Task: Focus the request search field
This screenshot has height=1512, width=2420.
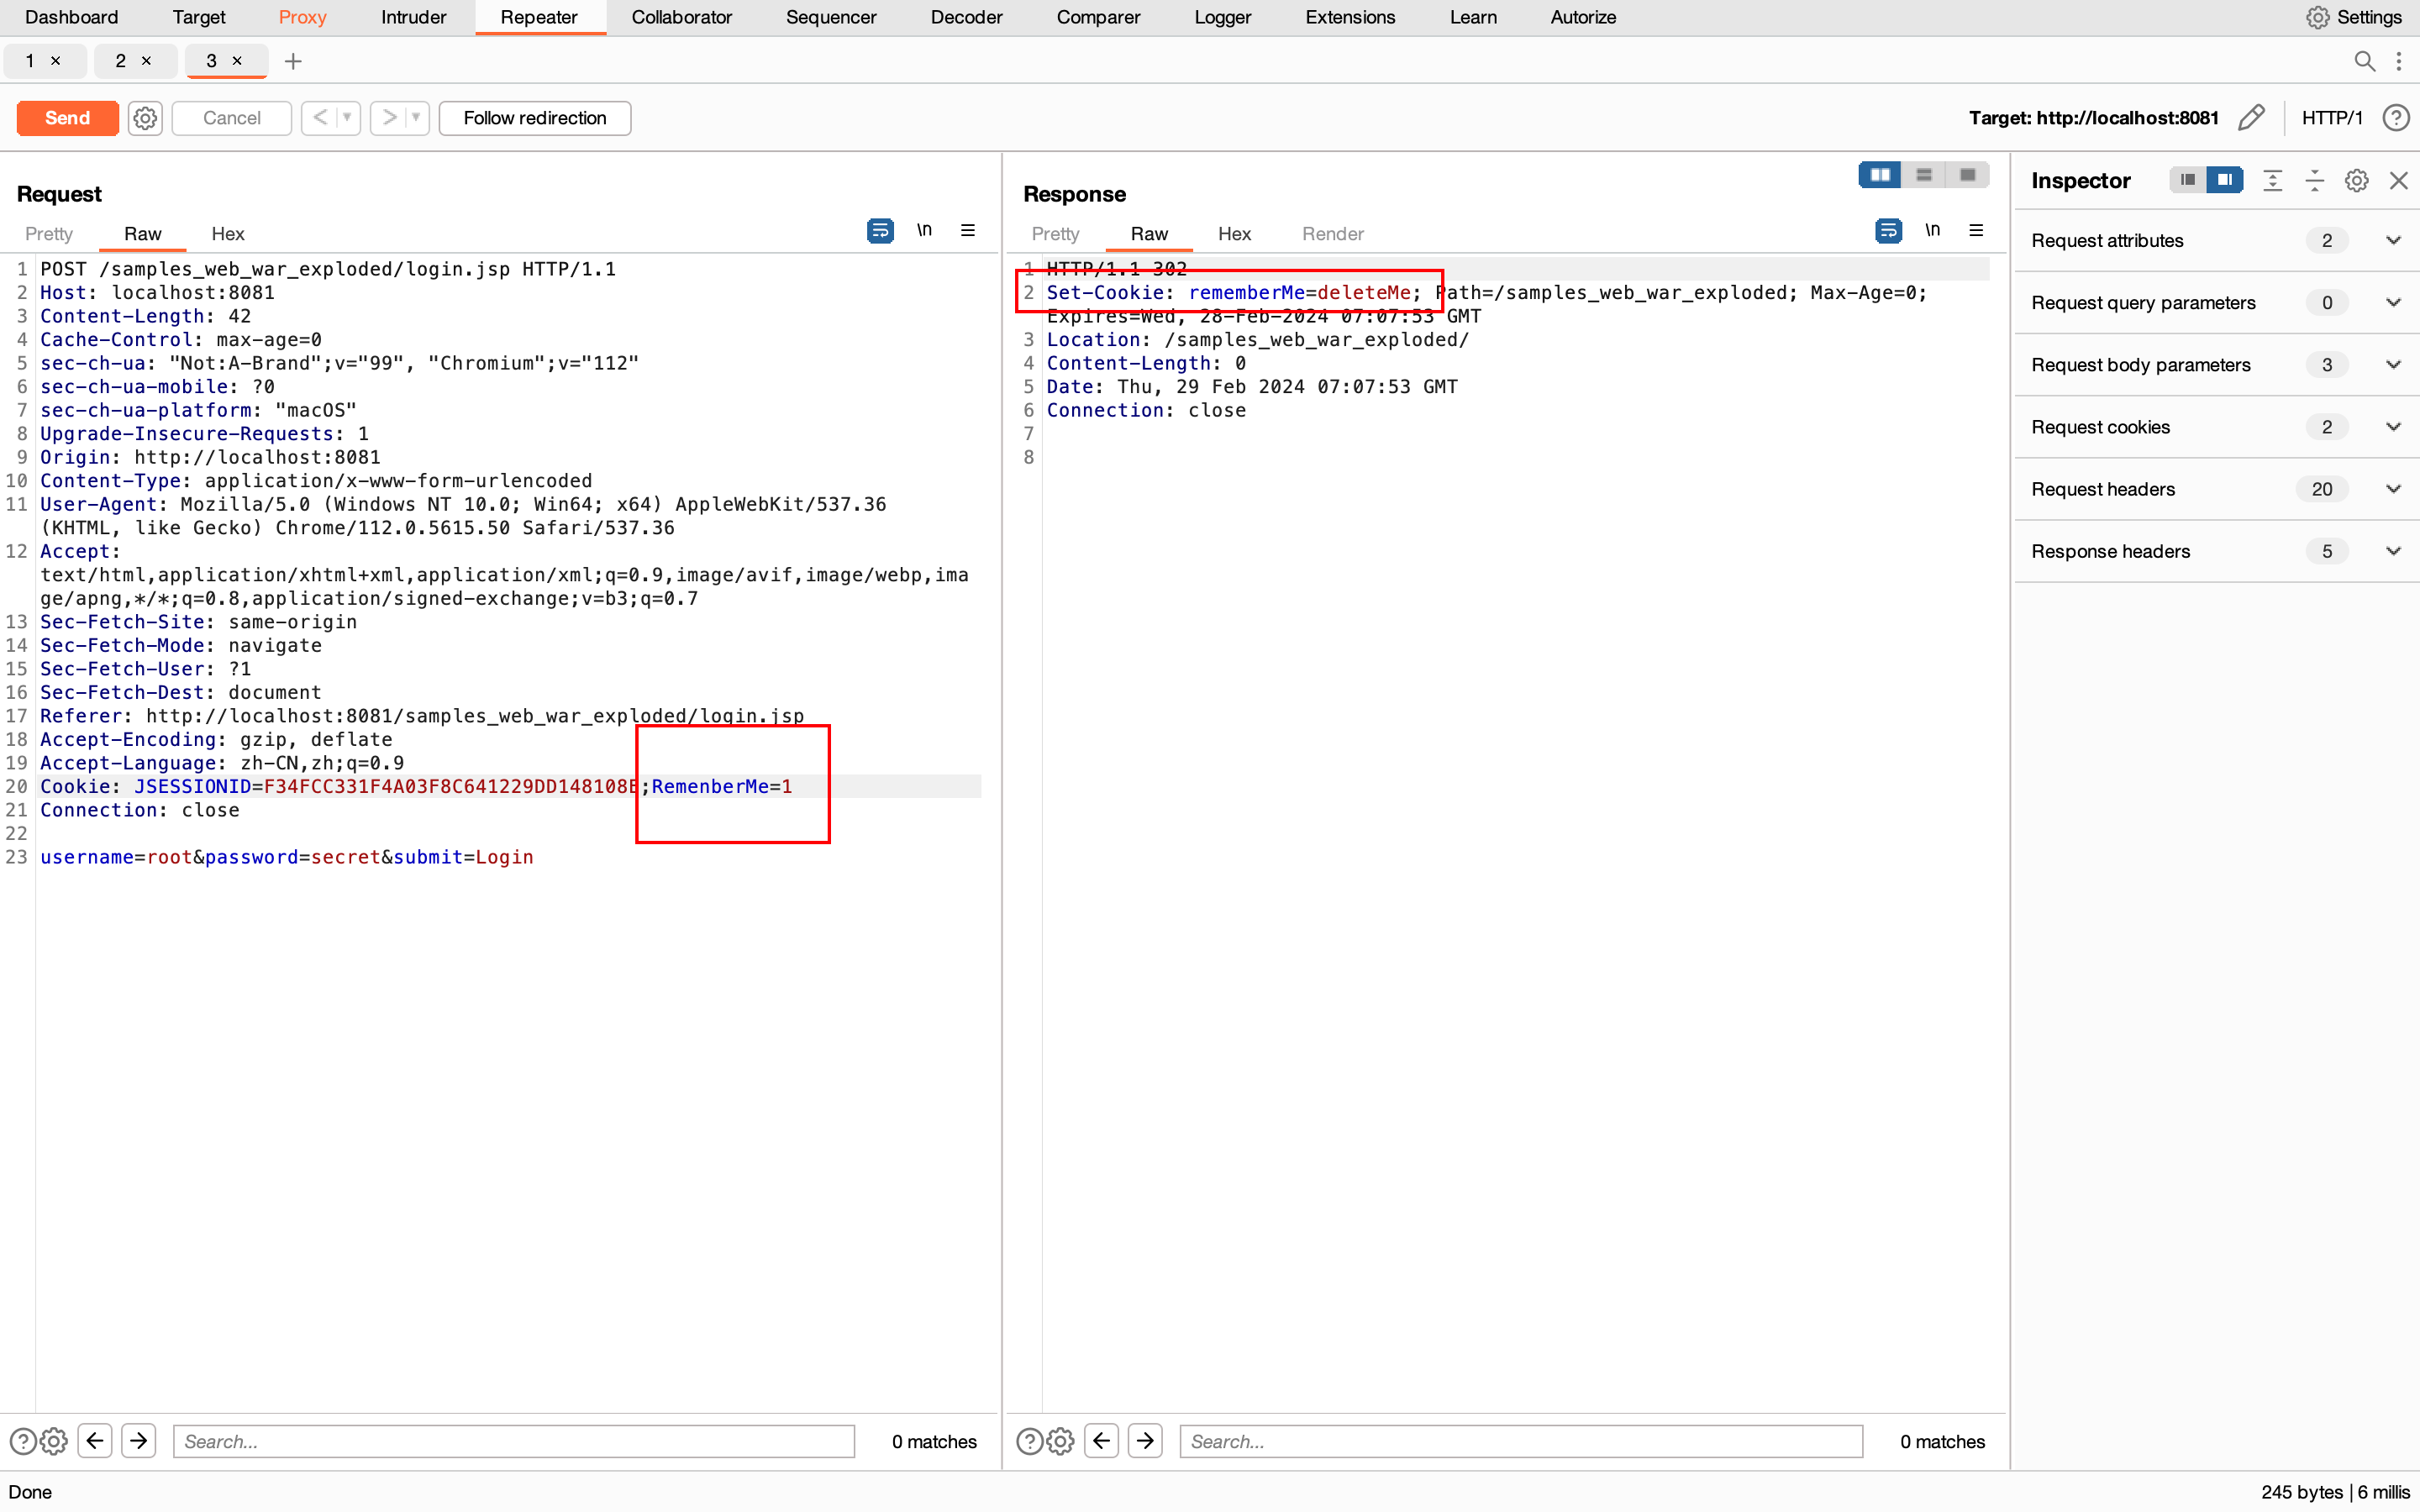Action: (514, 1441)
